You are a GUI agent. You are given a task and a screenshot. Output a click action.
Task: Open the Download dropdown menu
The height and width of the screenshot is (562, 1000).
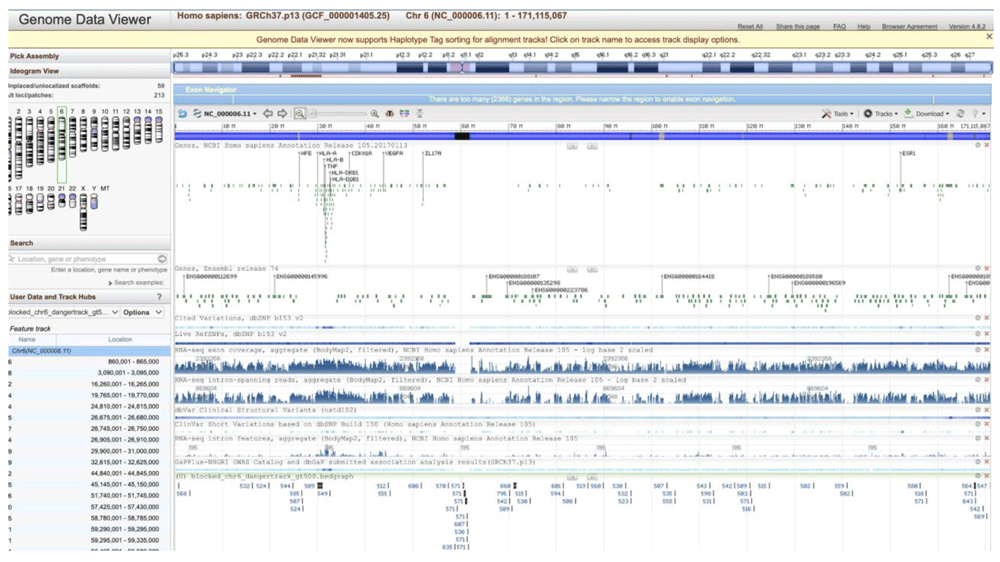(x=932, y=114)
